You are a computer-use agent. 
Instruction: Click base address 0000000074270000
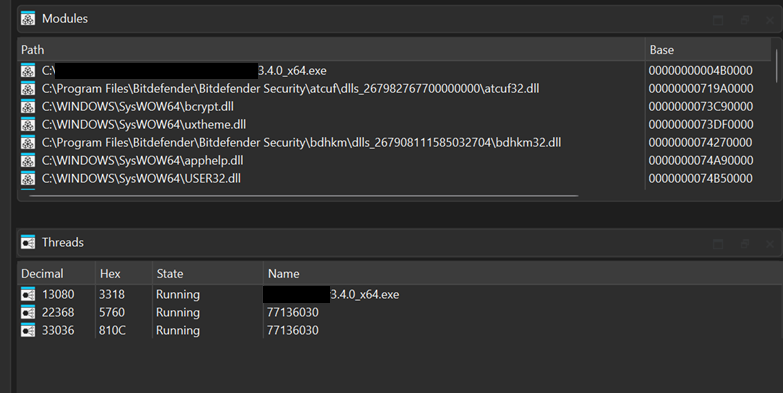700,142
